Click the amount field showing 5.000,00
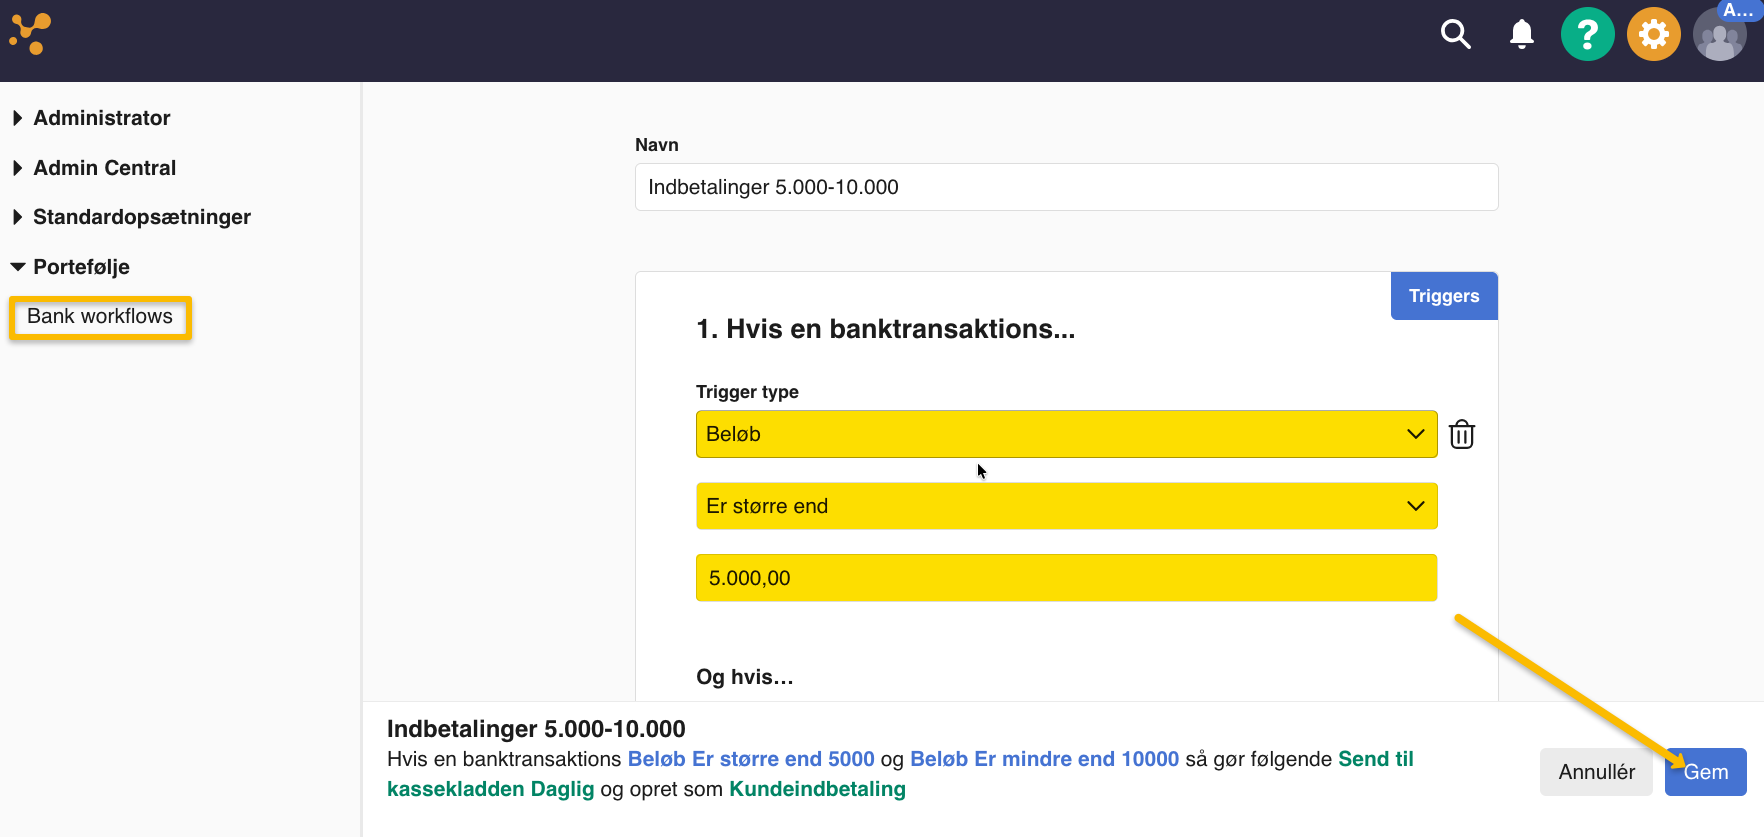The width and height of the screenshot is (1764, 837). click(x=1066, y=578)
